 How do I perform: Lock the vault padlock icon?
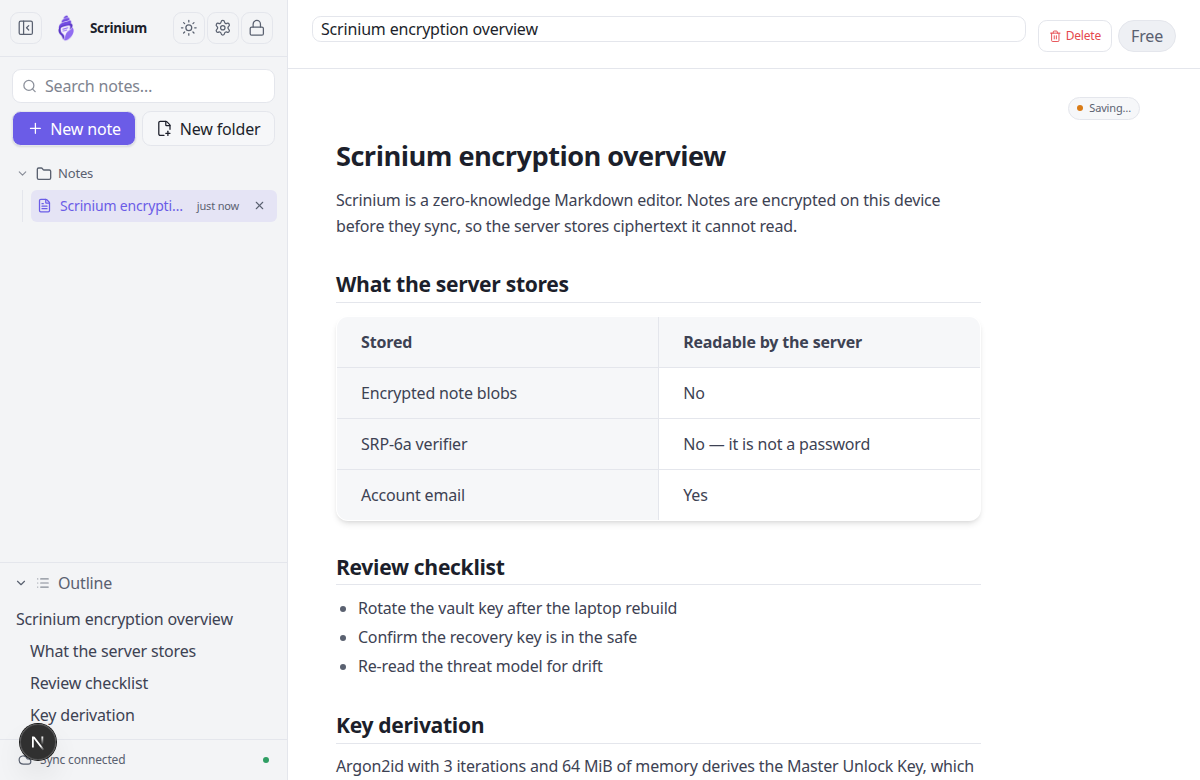point(257,28)
